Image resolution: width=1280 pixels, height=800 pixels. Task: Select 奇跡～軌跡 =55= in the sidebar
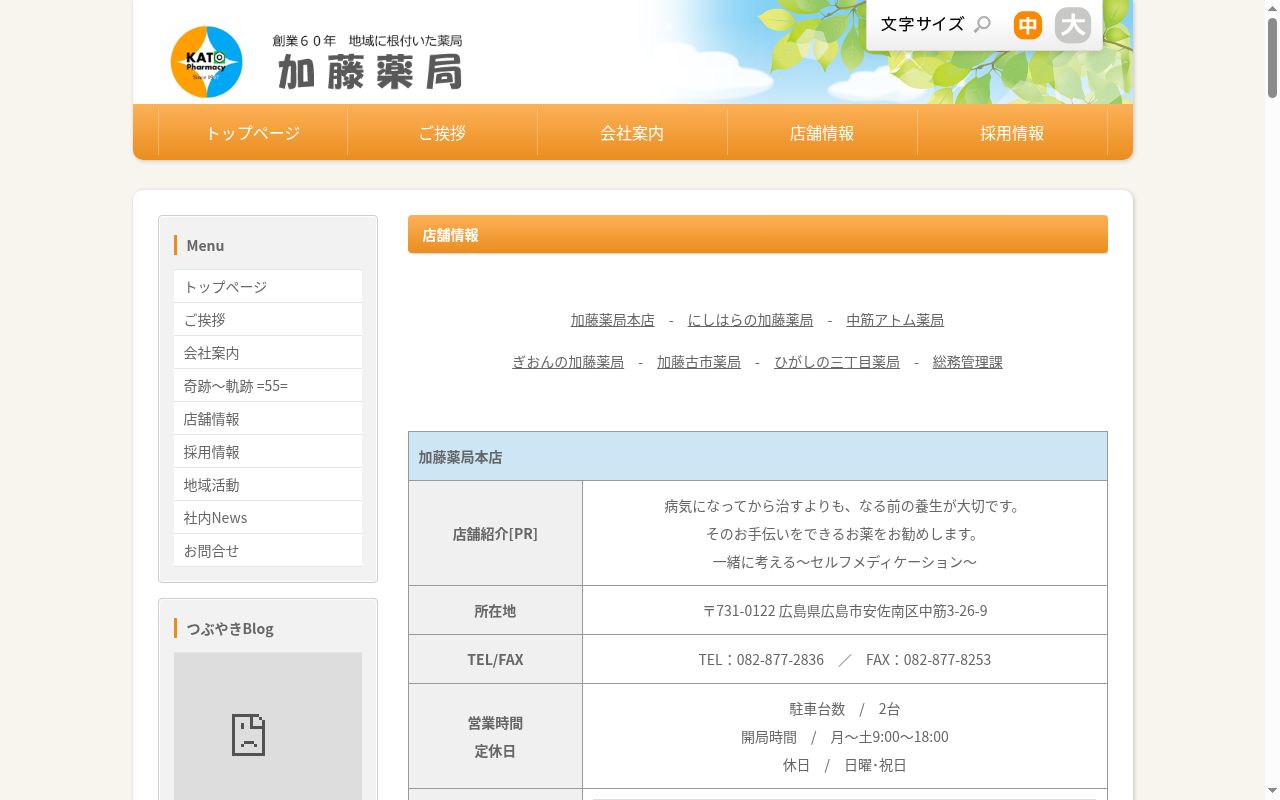click(268, 386)
